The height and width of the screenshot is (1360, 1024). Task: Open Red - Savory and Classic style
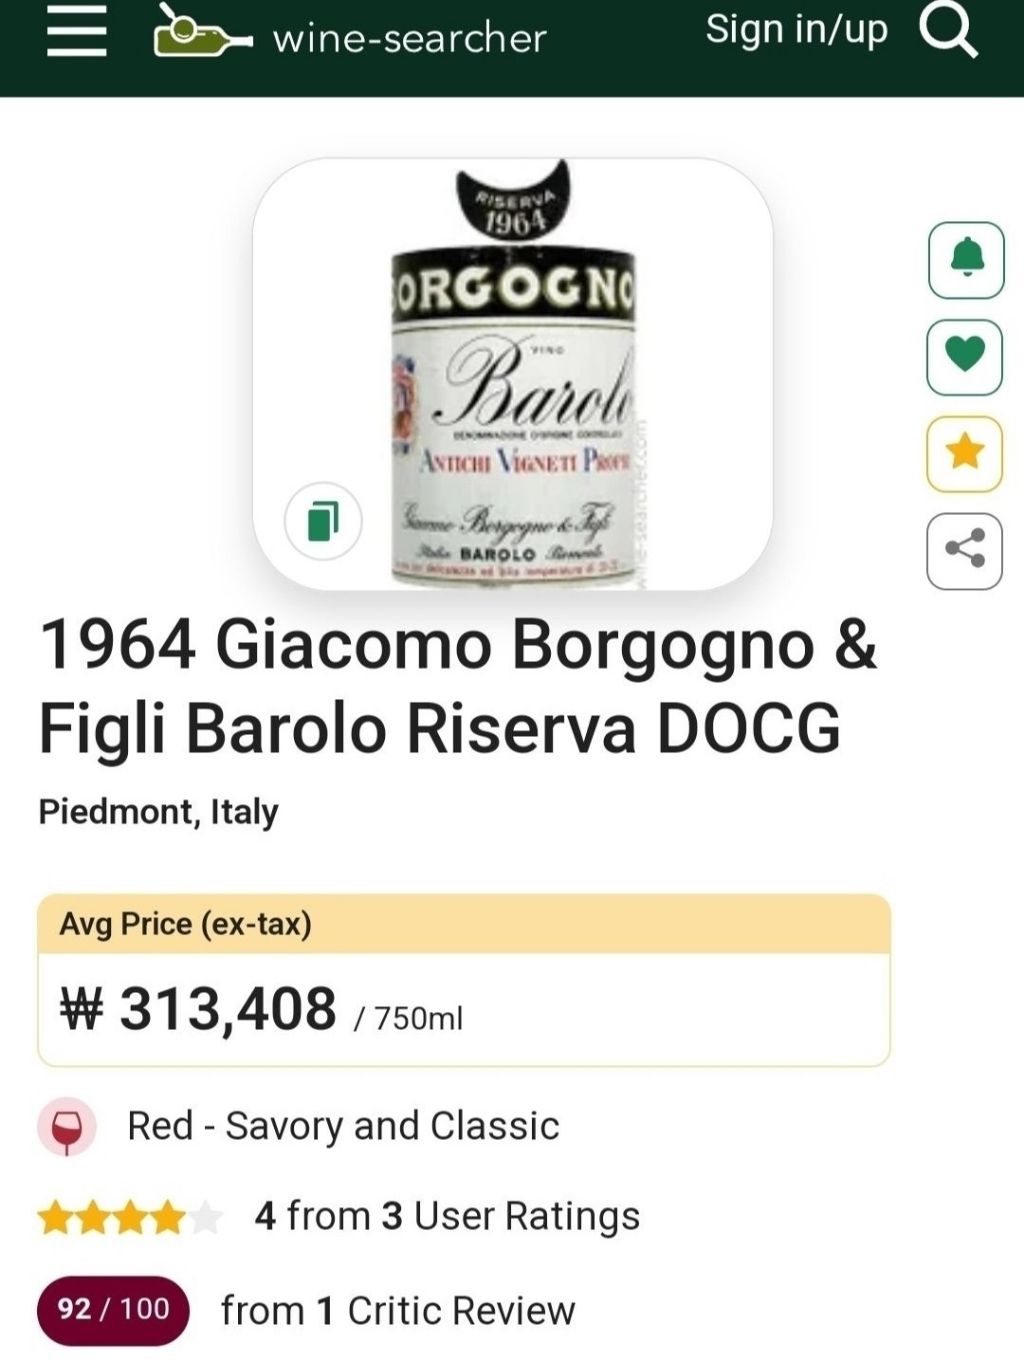pyautogui.click(x=343, y=1126)
